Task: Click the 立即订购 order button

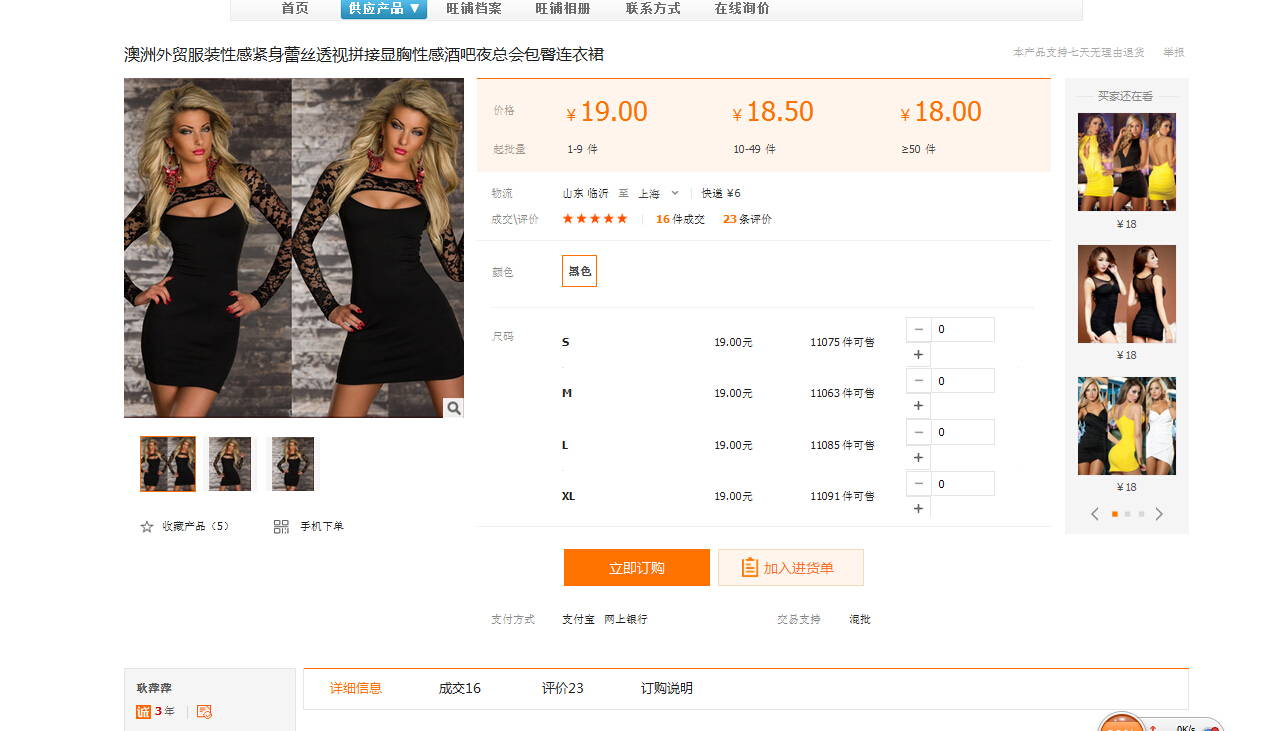Action: [x=637, y=568]
